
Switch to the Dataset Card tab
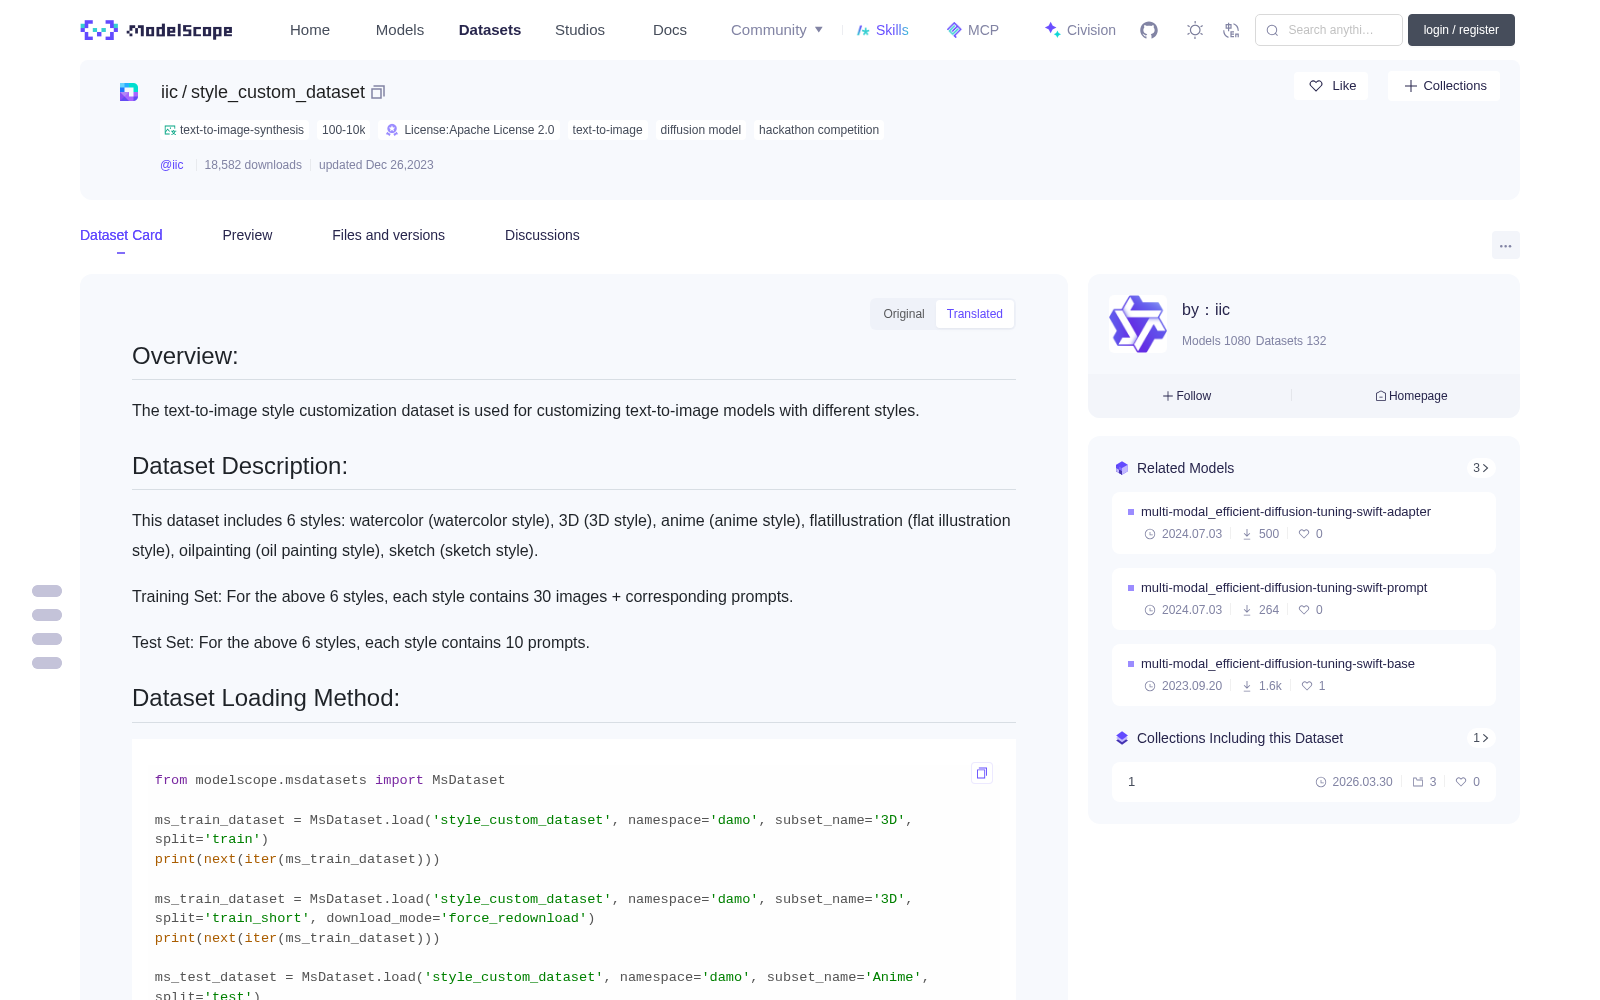(121, 235)
